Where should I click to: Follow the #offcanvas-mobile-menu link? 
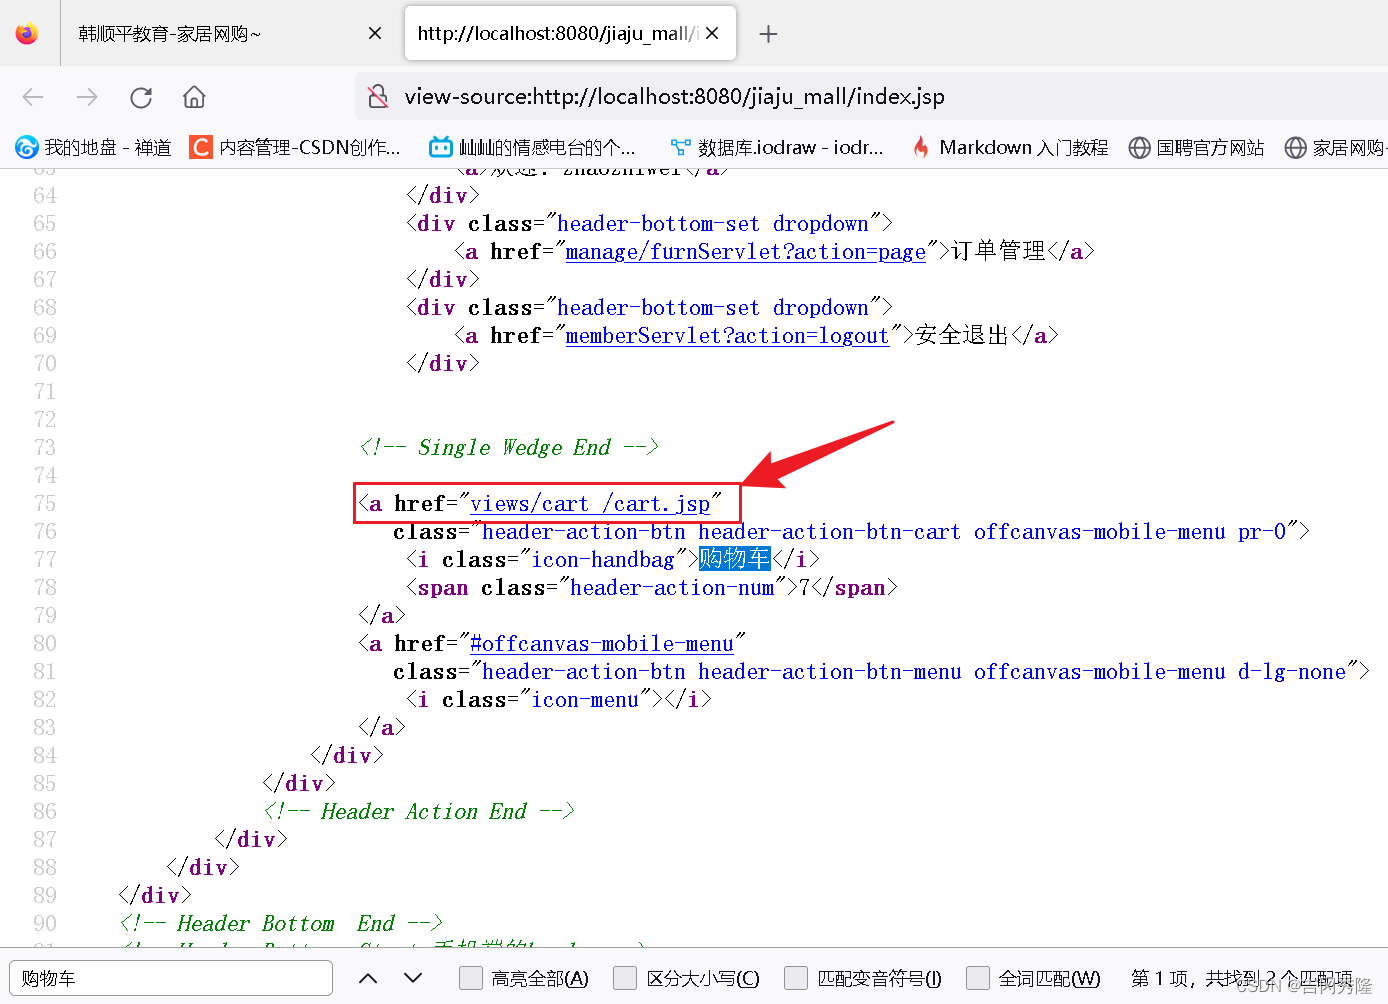[602, 644]
